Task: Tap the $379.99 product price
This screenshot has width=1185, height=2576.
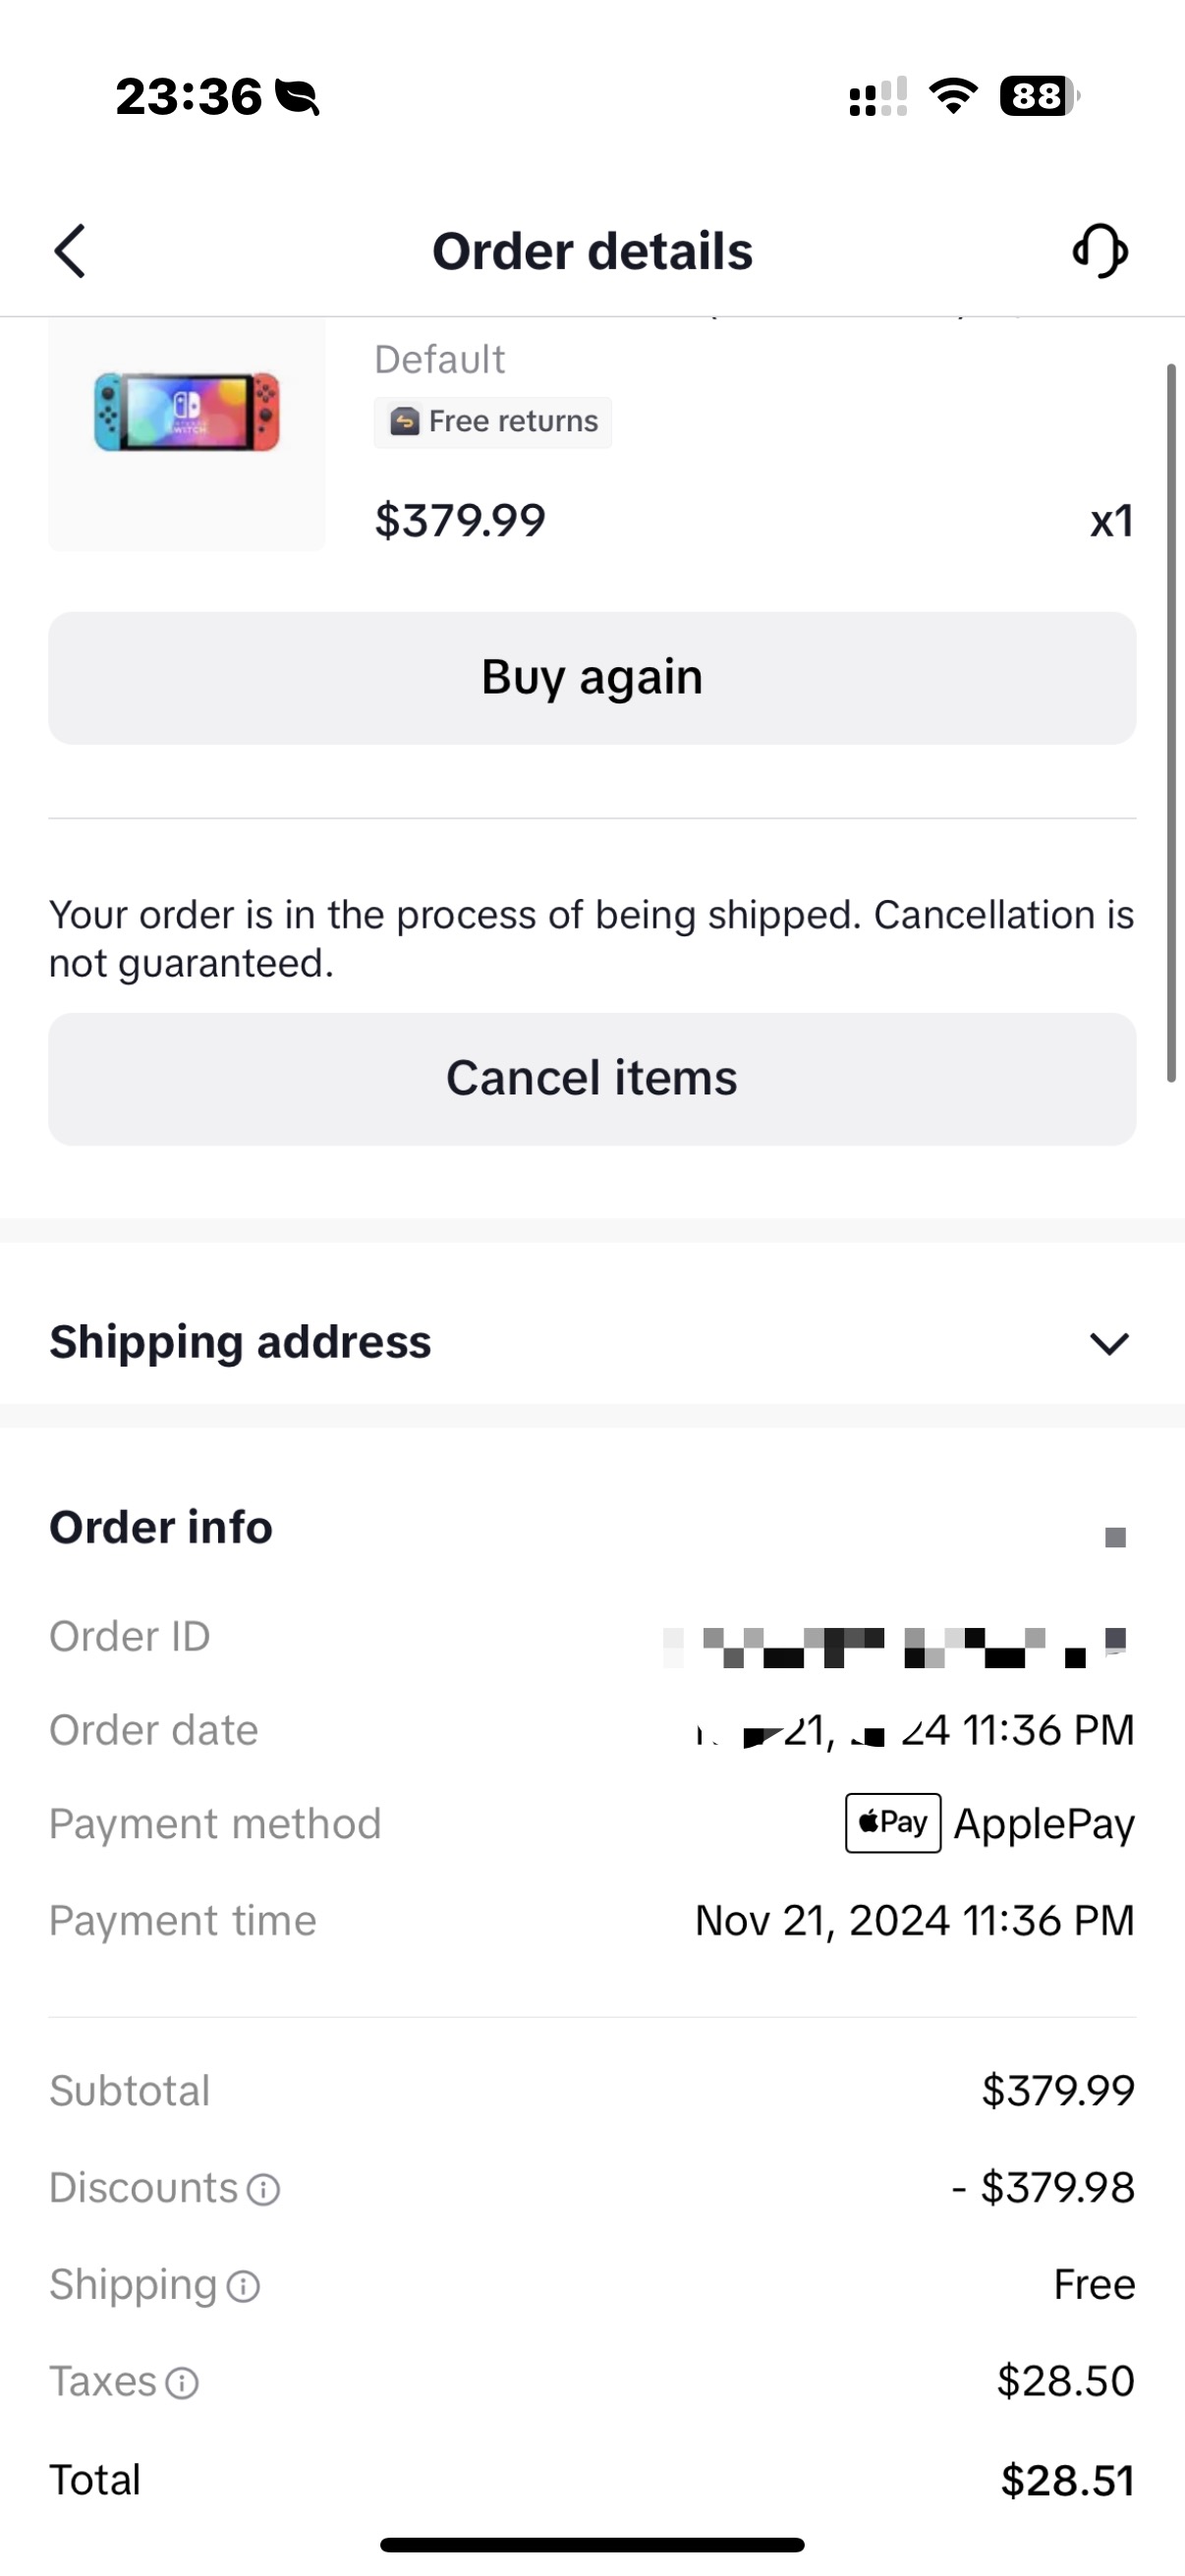Action: (x=460, y=520)
